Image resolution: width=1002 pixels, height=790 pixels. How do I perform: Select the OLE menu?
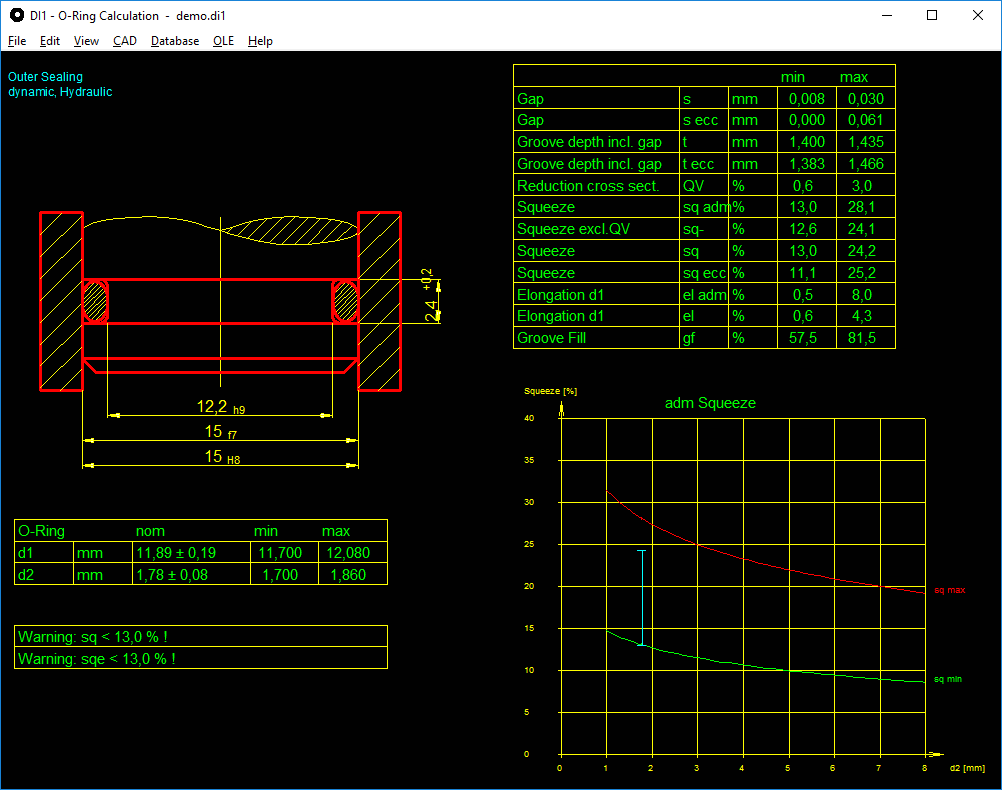click(223, 41)
